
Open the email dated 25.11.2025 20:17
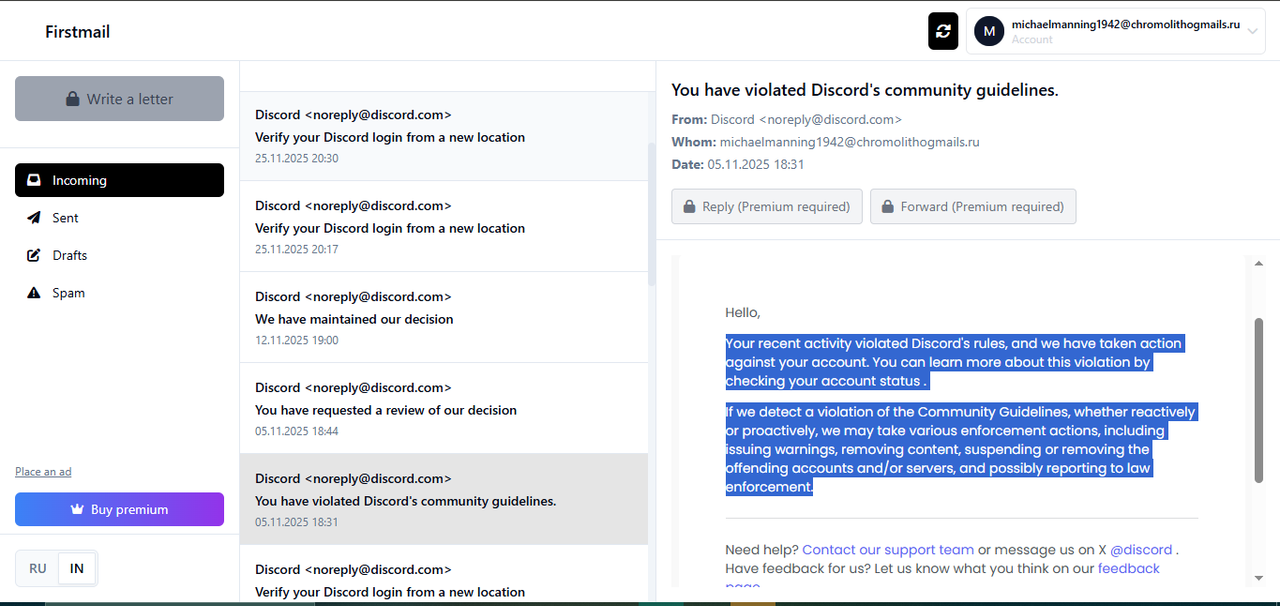pos(444,227)
